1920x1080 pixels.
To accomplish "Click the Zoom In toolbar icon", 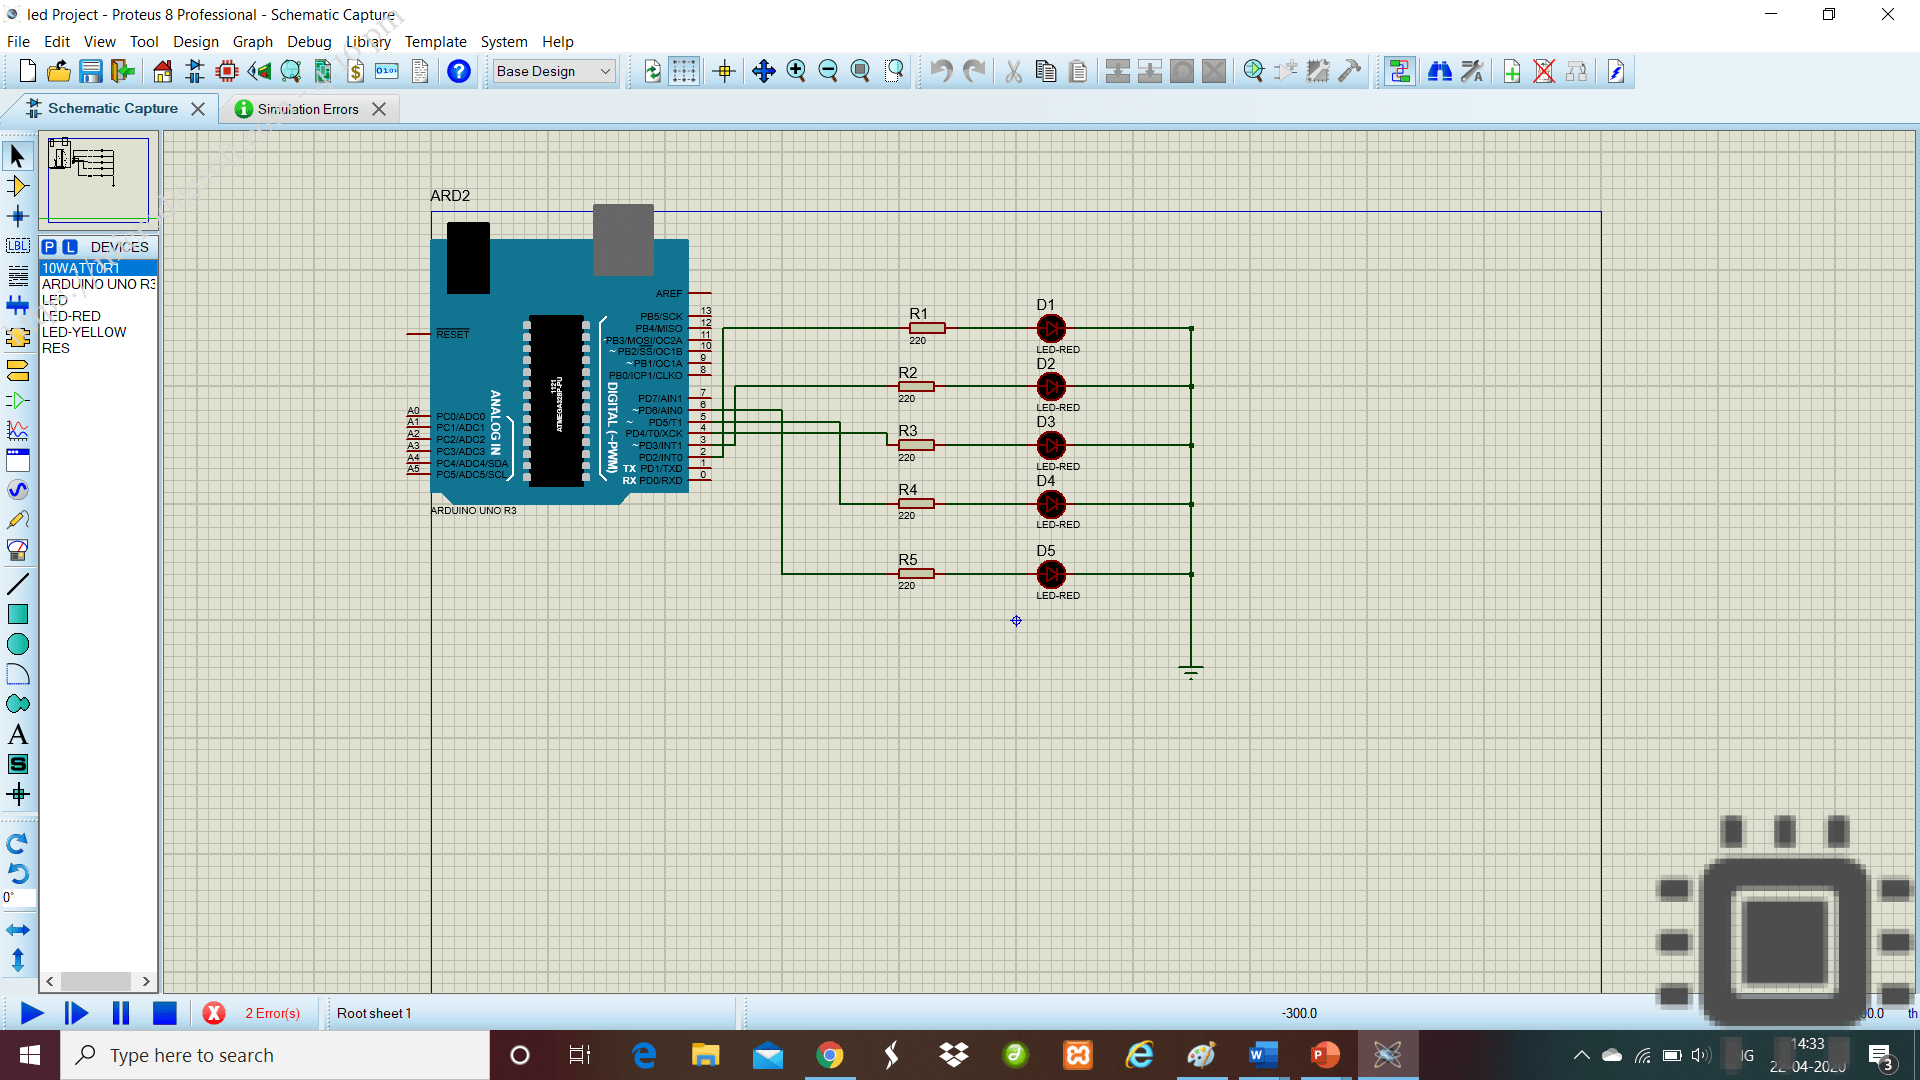I will tap(797, 71).
